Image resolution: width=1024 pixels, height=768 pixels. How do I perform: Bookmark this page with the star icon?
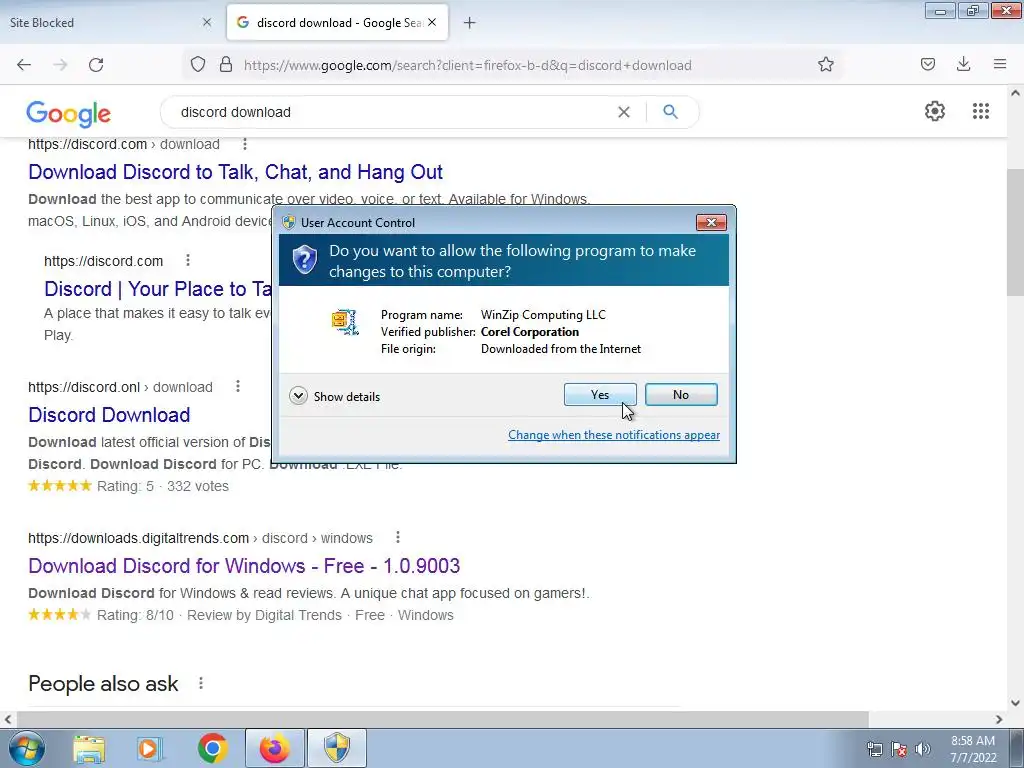click(x=825, y=64)
